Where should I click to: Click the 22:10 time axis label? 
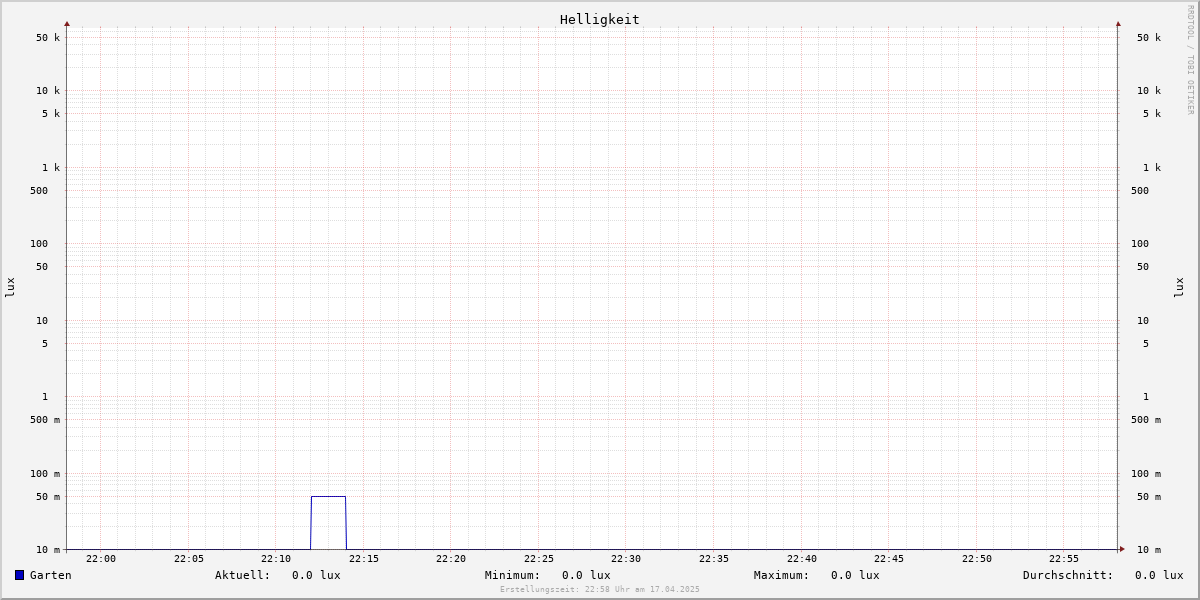[276, 559]
